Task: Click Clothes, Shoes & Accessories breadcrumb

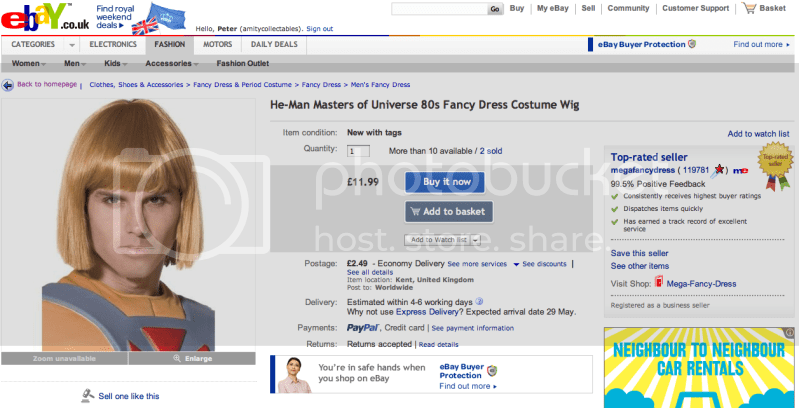Action: pyautogui.click(x=136, y=85)
